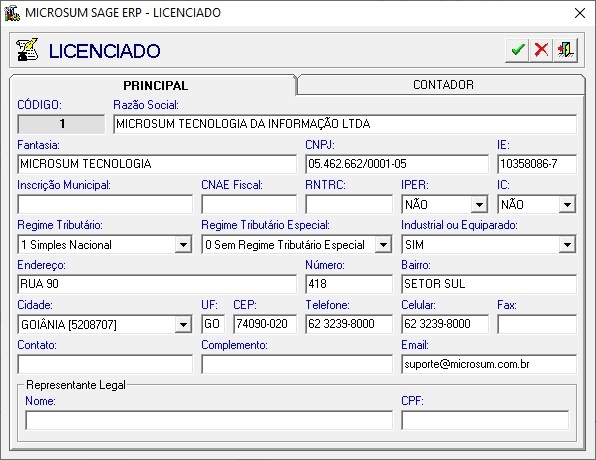The width and height of the screenshot is (596, 460).
Task: Click the CNPJ input field
Action: pyautogui.click(x=397, y=164)
